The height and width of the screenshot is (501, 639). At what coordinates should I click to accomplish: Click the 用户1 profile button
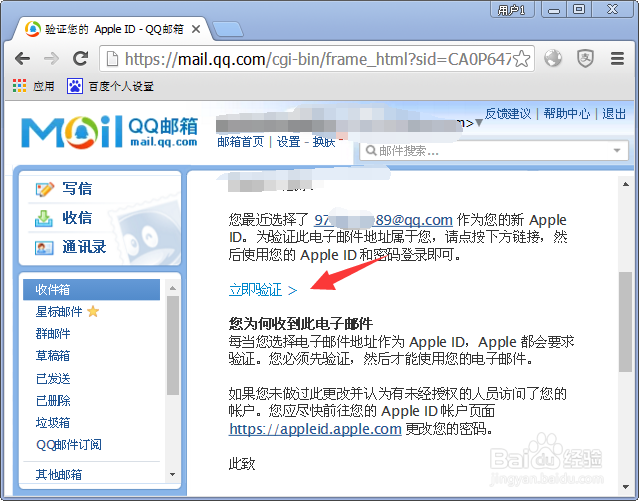(512, 9)
